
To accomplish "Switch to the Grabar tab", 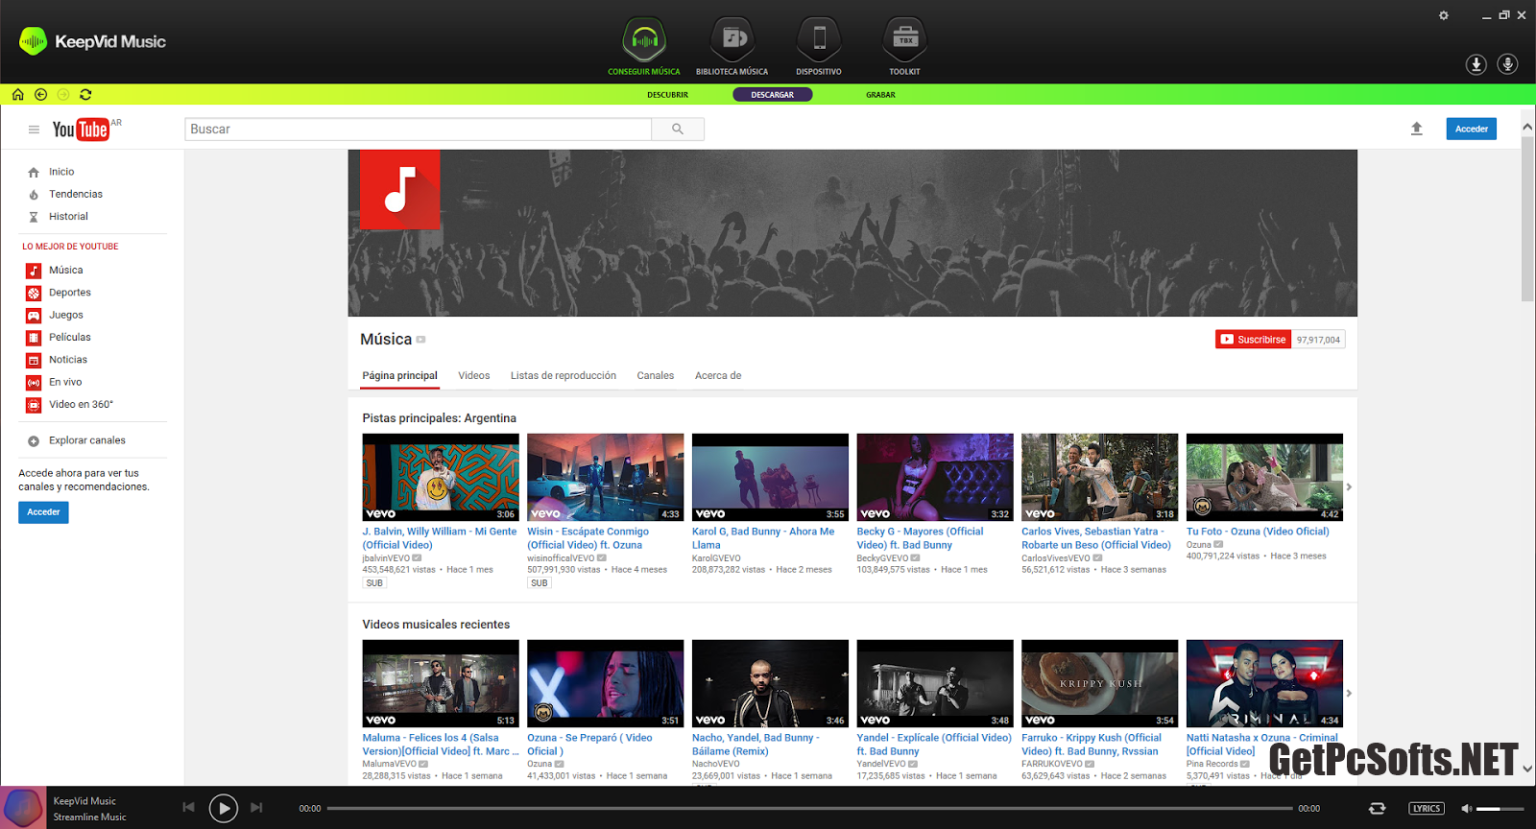I will point(881,95).
